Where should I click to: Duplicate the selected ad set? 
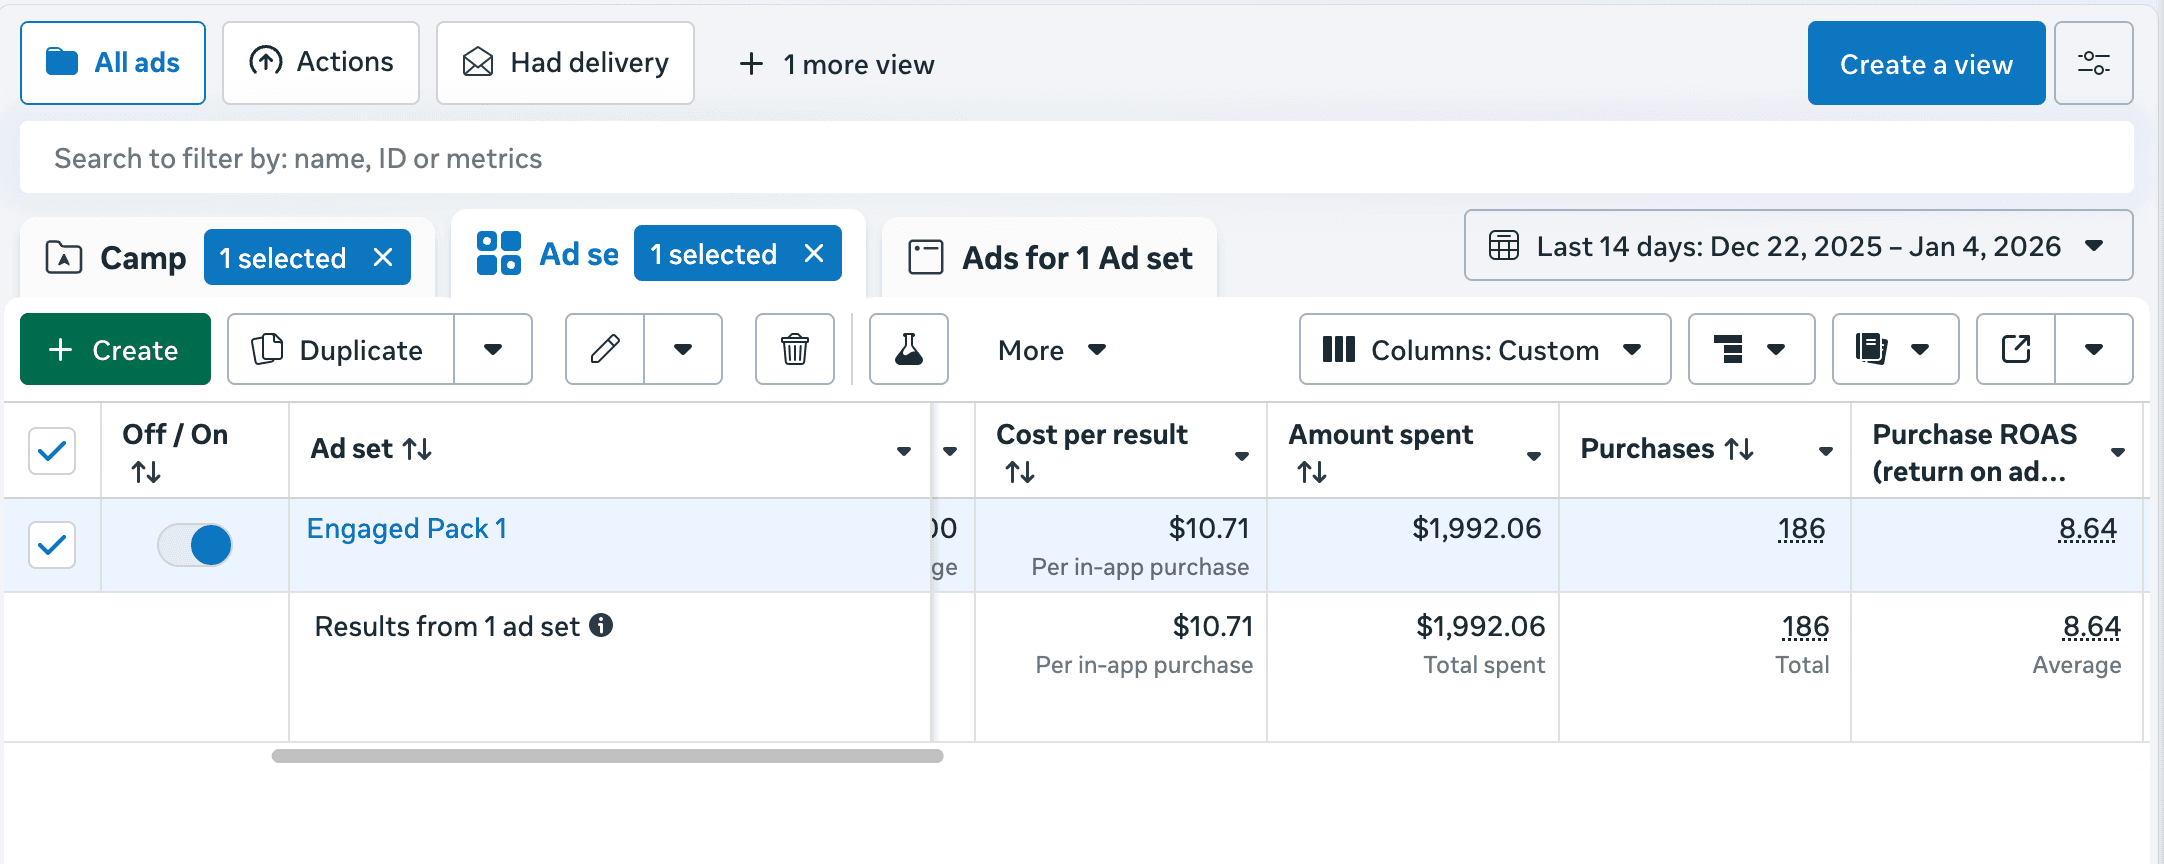341,349
